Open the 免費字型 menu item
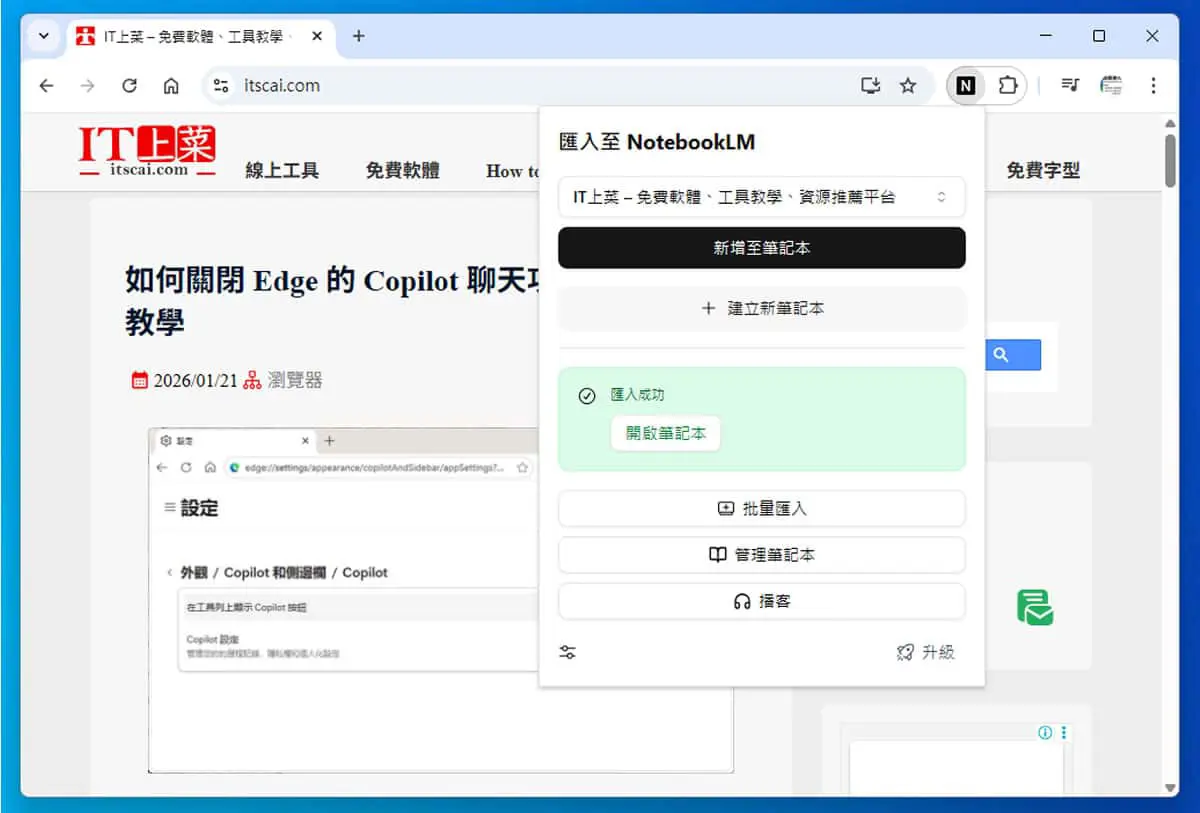This screenshot has width=1200, height=813. tap(1043, 171)
